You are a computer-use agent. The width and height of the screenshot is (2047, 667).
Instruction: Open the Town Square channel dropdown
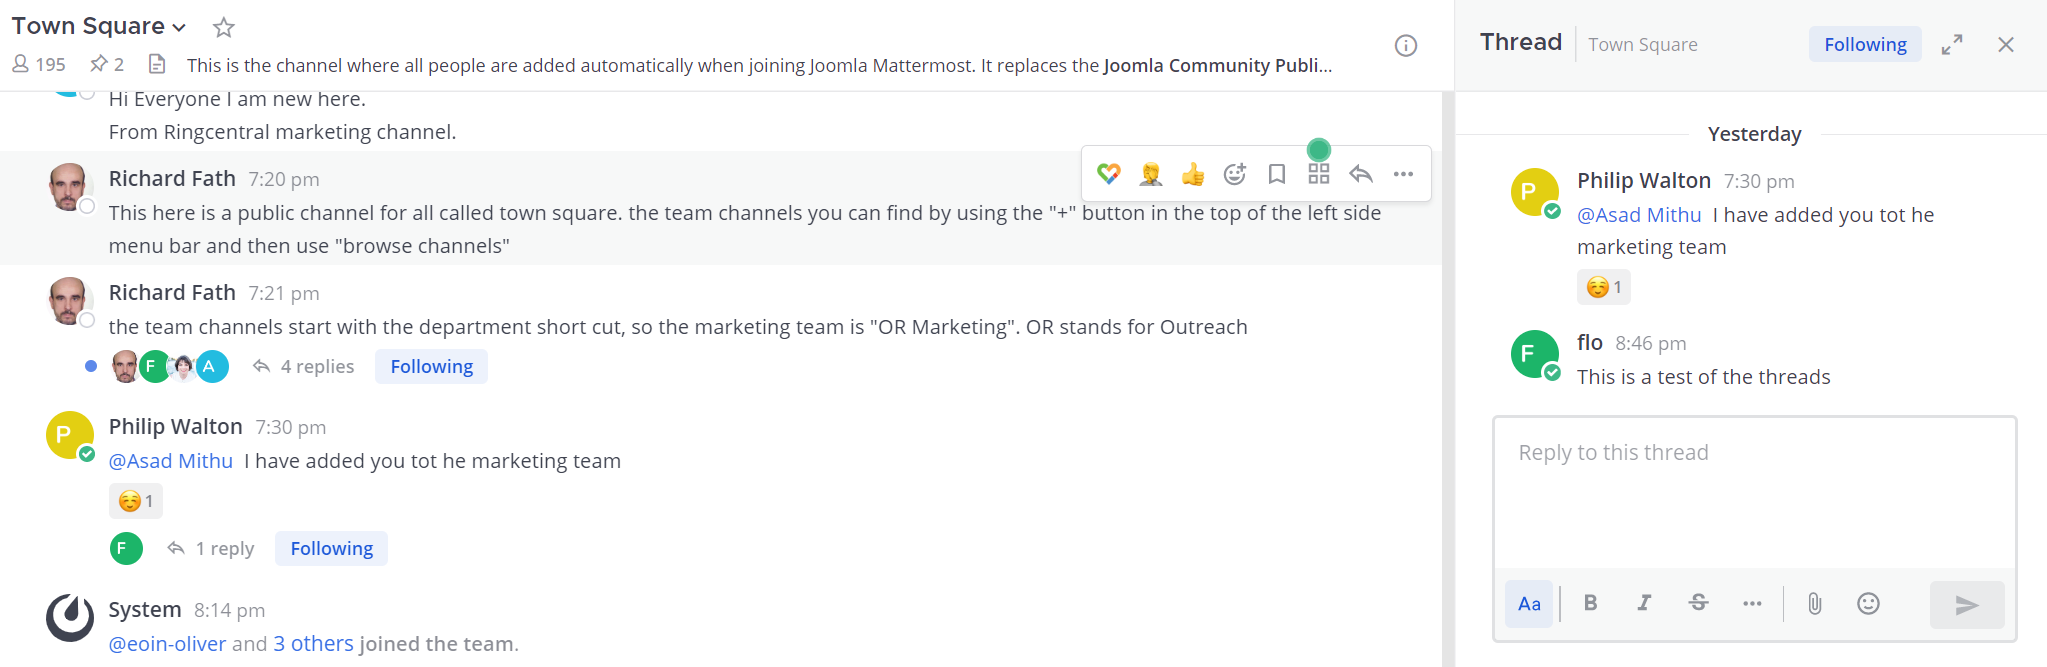point(179,28)
